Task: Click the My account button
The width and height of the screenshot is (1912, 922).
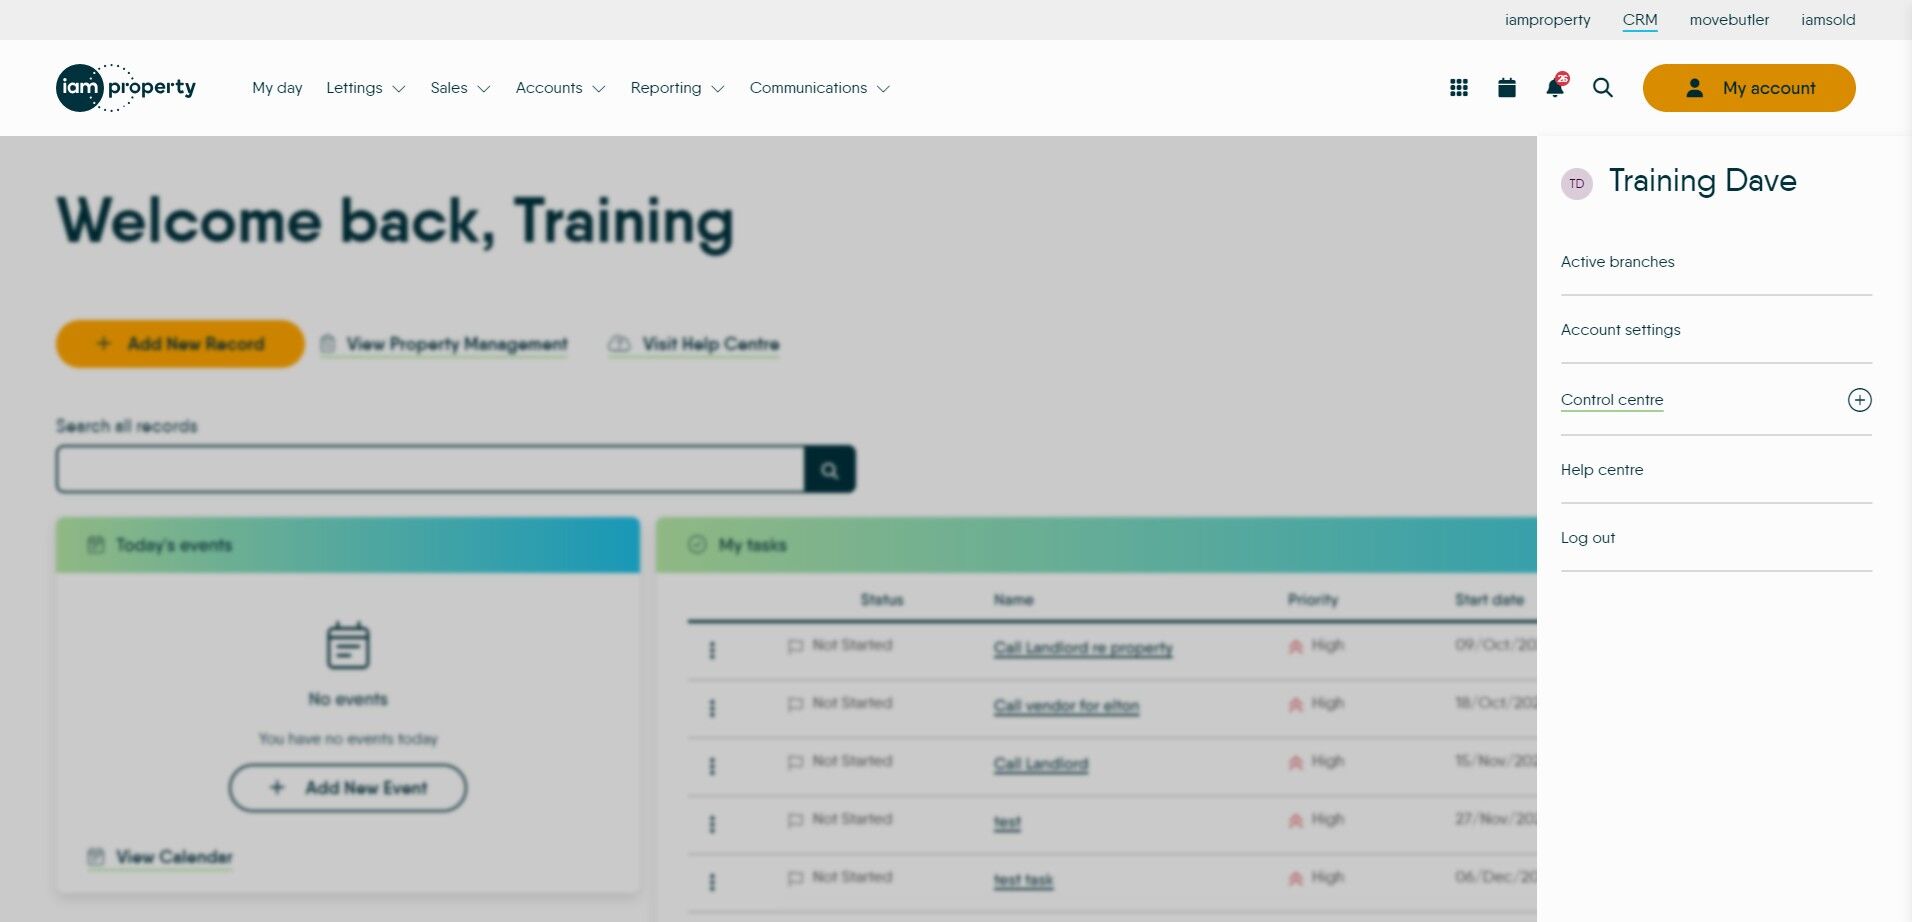Action: coord(1749,88)
